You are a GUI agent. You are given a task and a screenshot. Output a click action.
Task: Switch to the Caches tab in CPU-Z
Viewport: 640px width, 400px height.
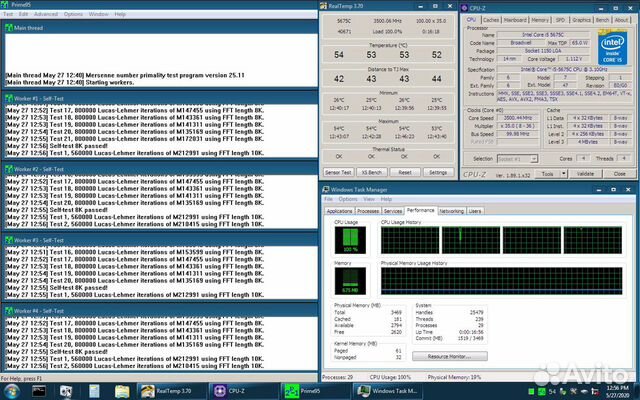click(491, 20)
